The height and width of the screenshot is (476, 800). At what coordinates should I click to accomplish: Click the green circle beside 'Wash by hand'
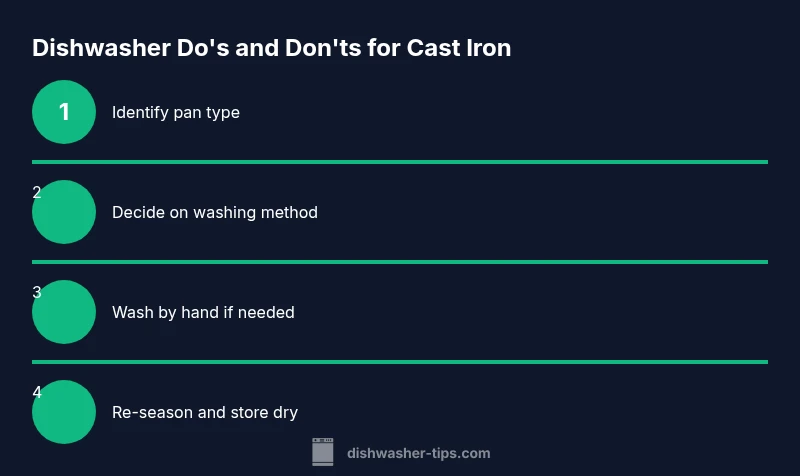click(x=64, y=312)
